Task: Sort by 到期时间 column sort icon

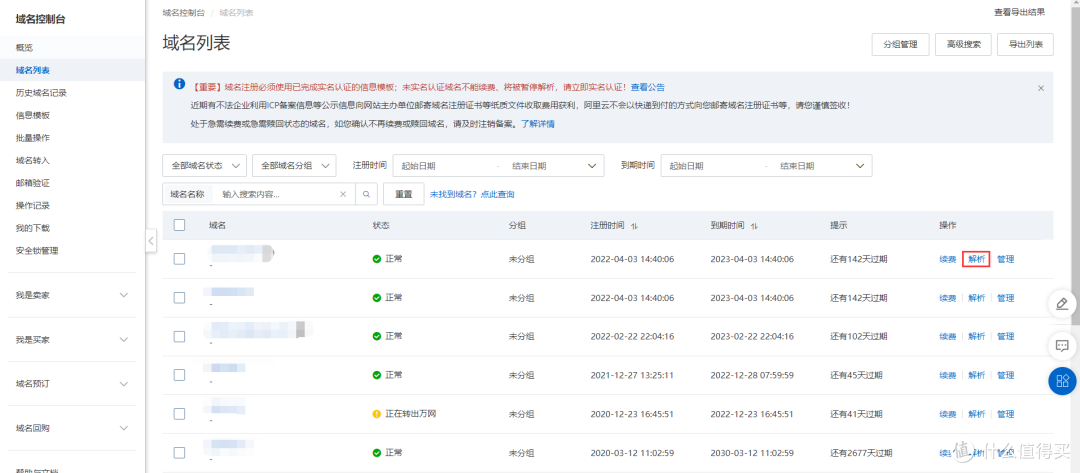Action: pyautogui.click(x=754, y=226)
